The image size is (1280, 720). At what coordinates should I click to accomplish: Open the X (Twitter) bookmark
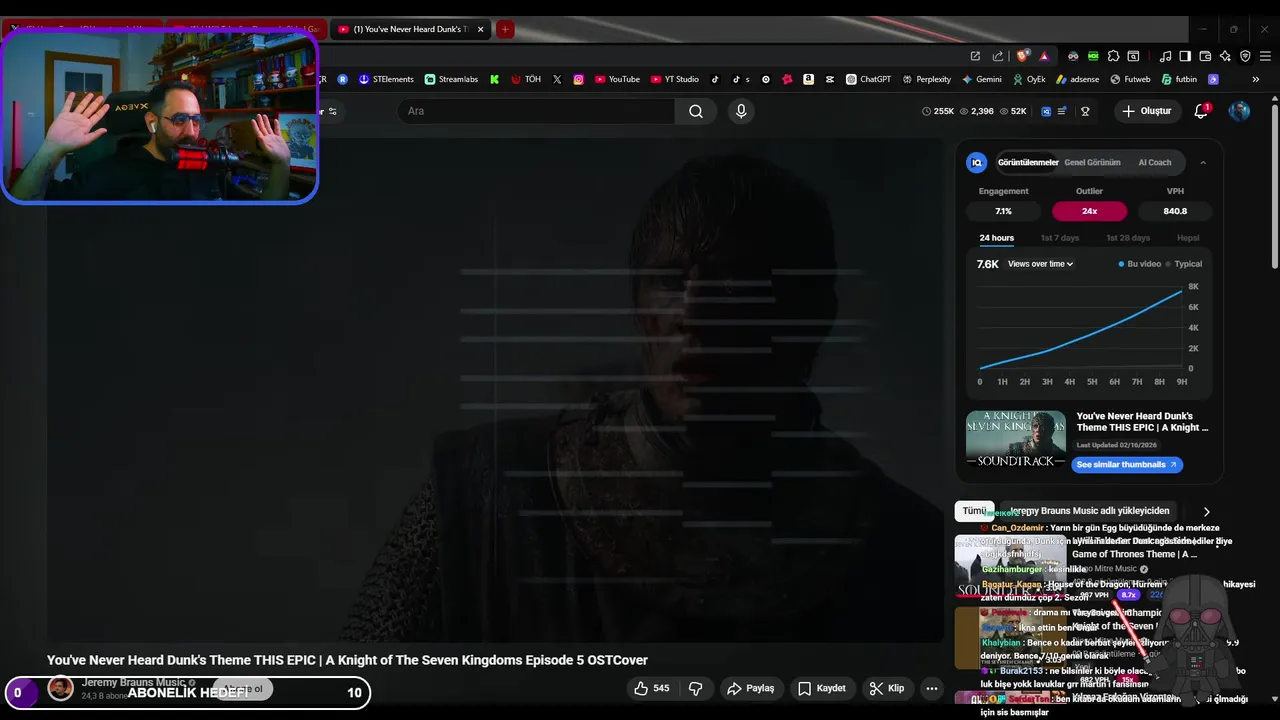click(557, 79)
